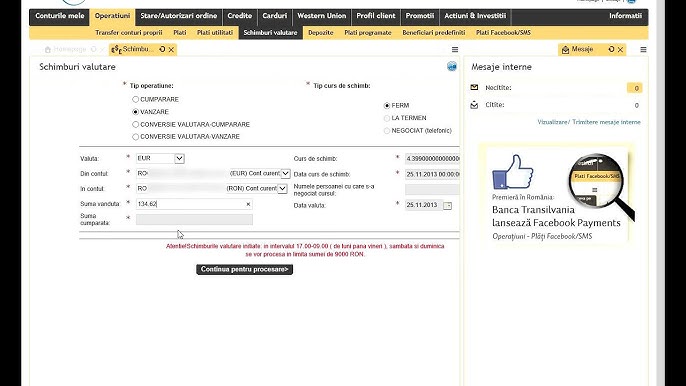The width and height of the screenshot is (686, 386).
Task: Go to Plati utilitati submenu
Action: [215, 33]
